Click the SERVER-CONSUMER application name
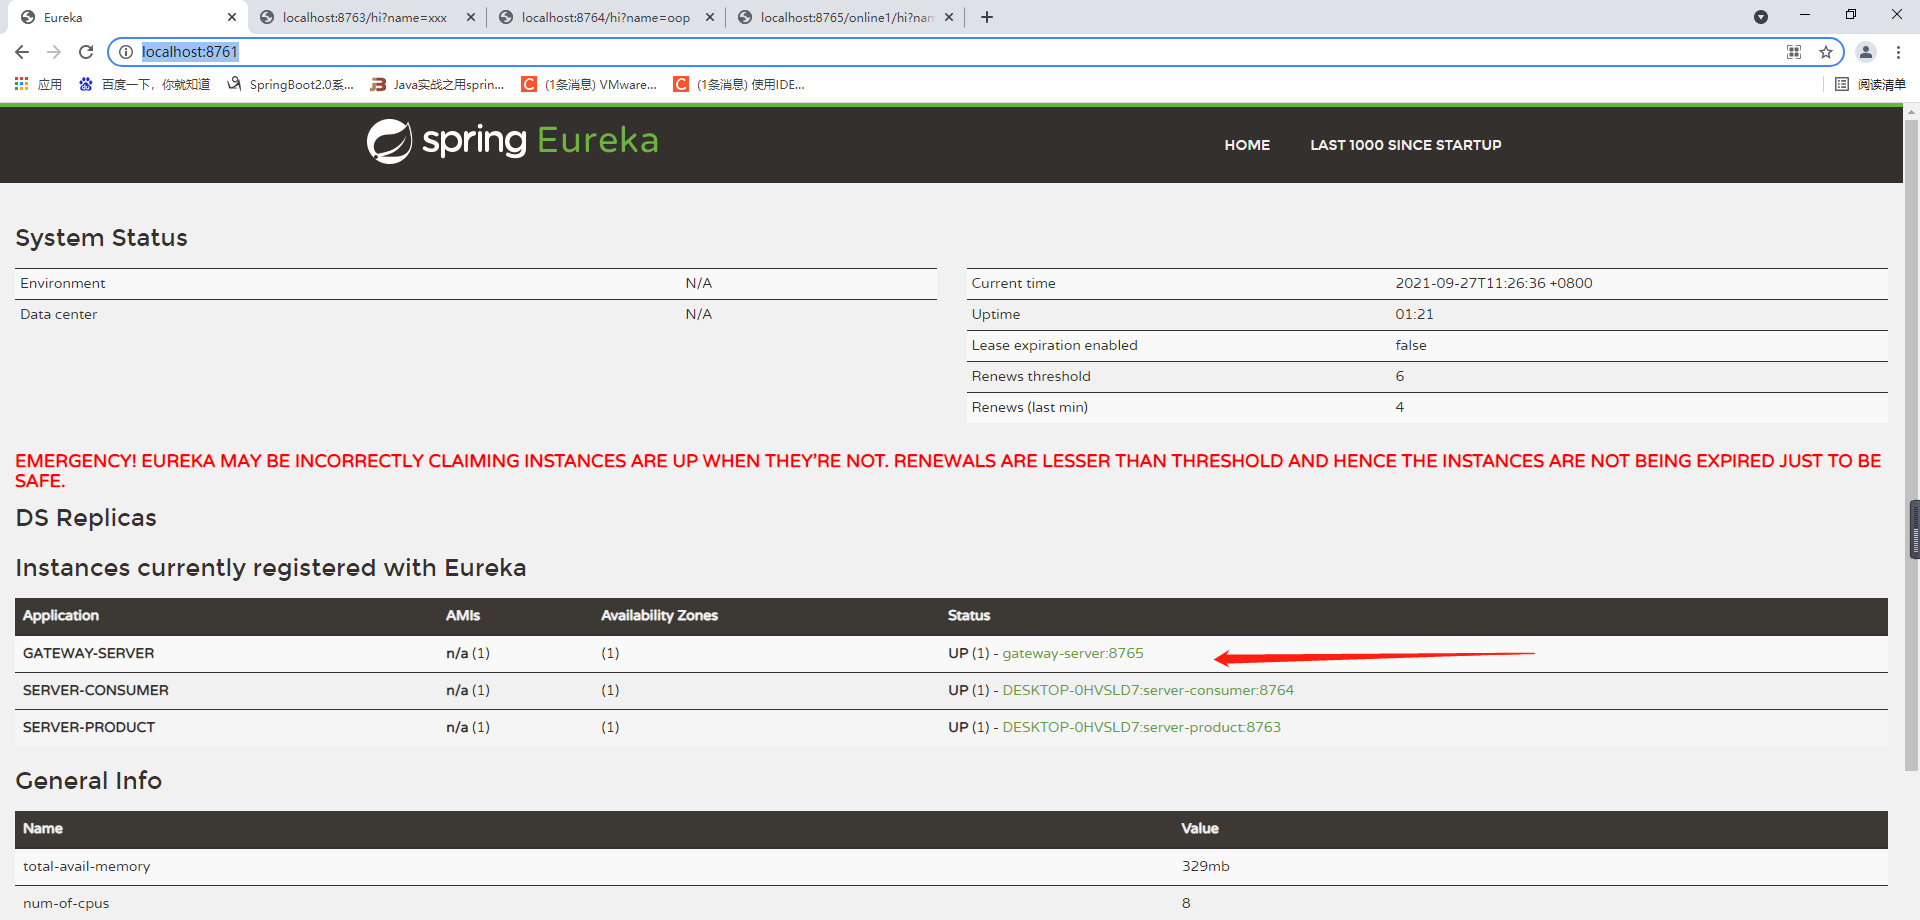Image resolution: width=1920 pixels, height=920 pixels. [x=95, y=690]
